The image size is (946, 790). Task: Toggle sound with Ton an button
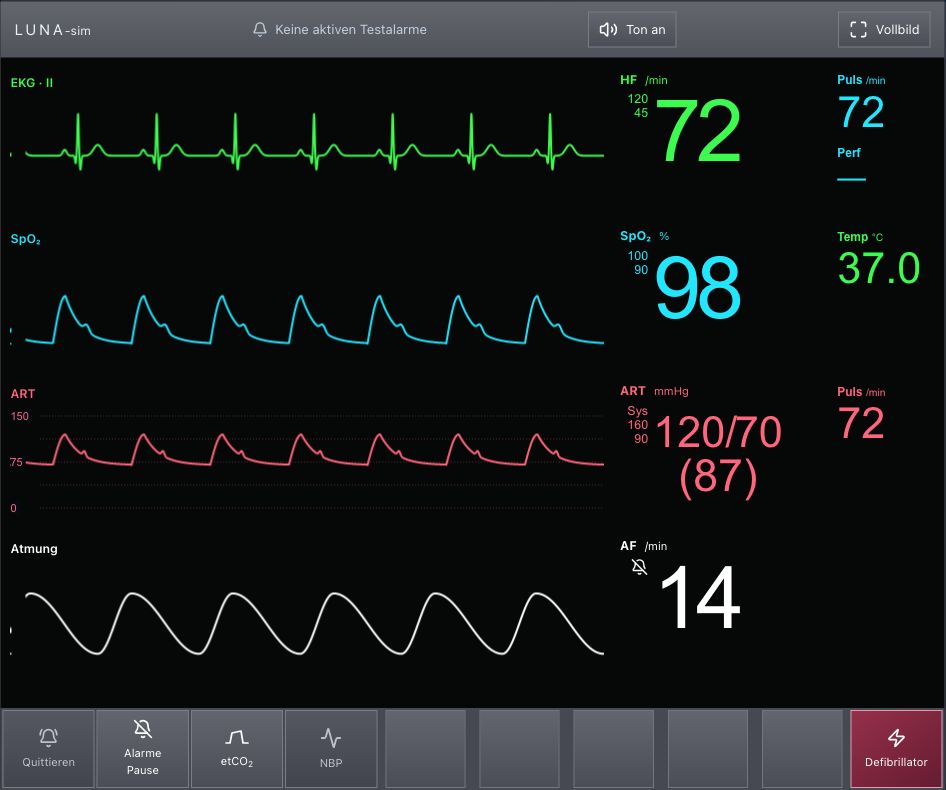632,30
